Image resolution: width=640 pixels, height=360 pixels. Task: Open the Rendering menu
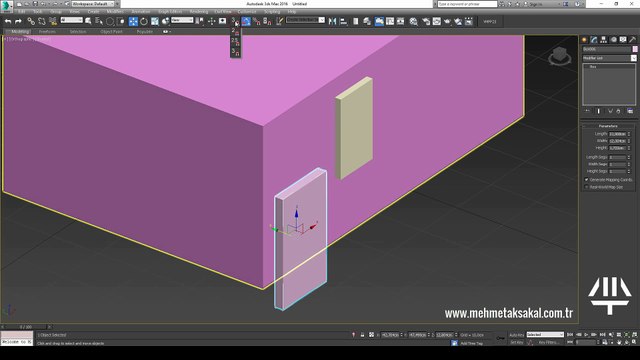click(x=199, y=12)
